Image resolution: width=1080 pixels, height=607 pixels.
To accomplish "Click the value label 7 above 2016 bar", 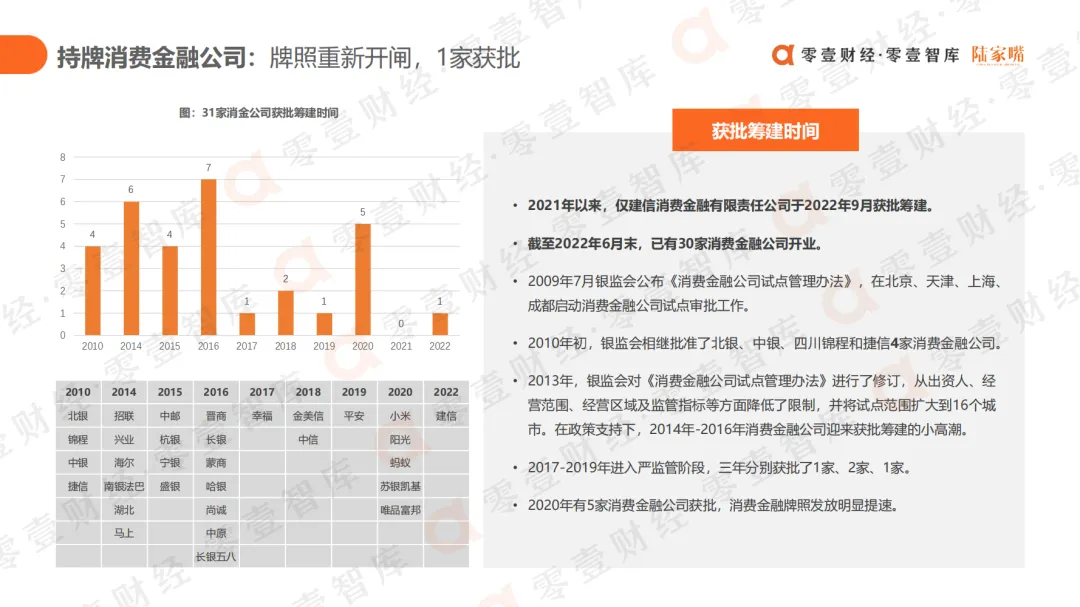I will (x=208, y=167).
